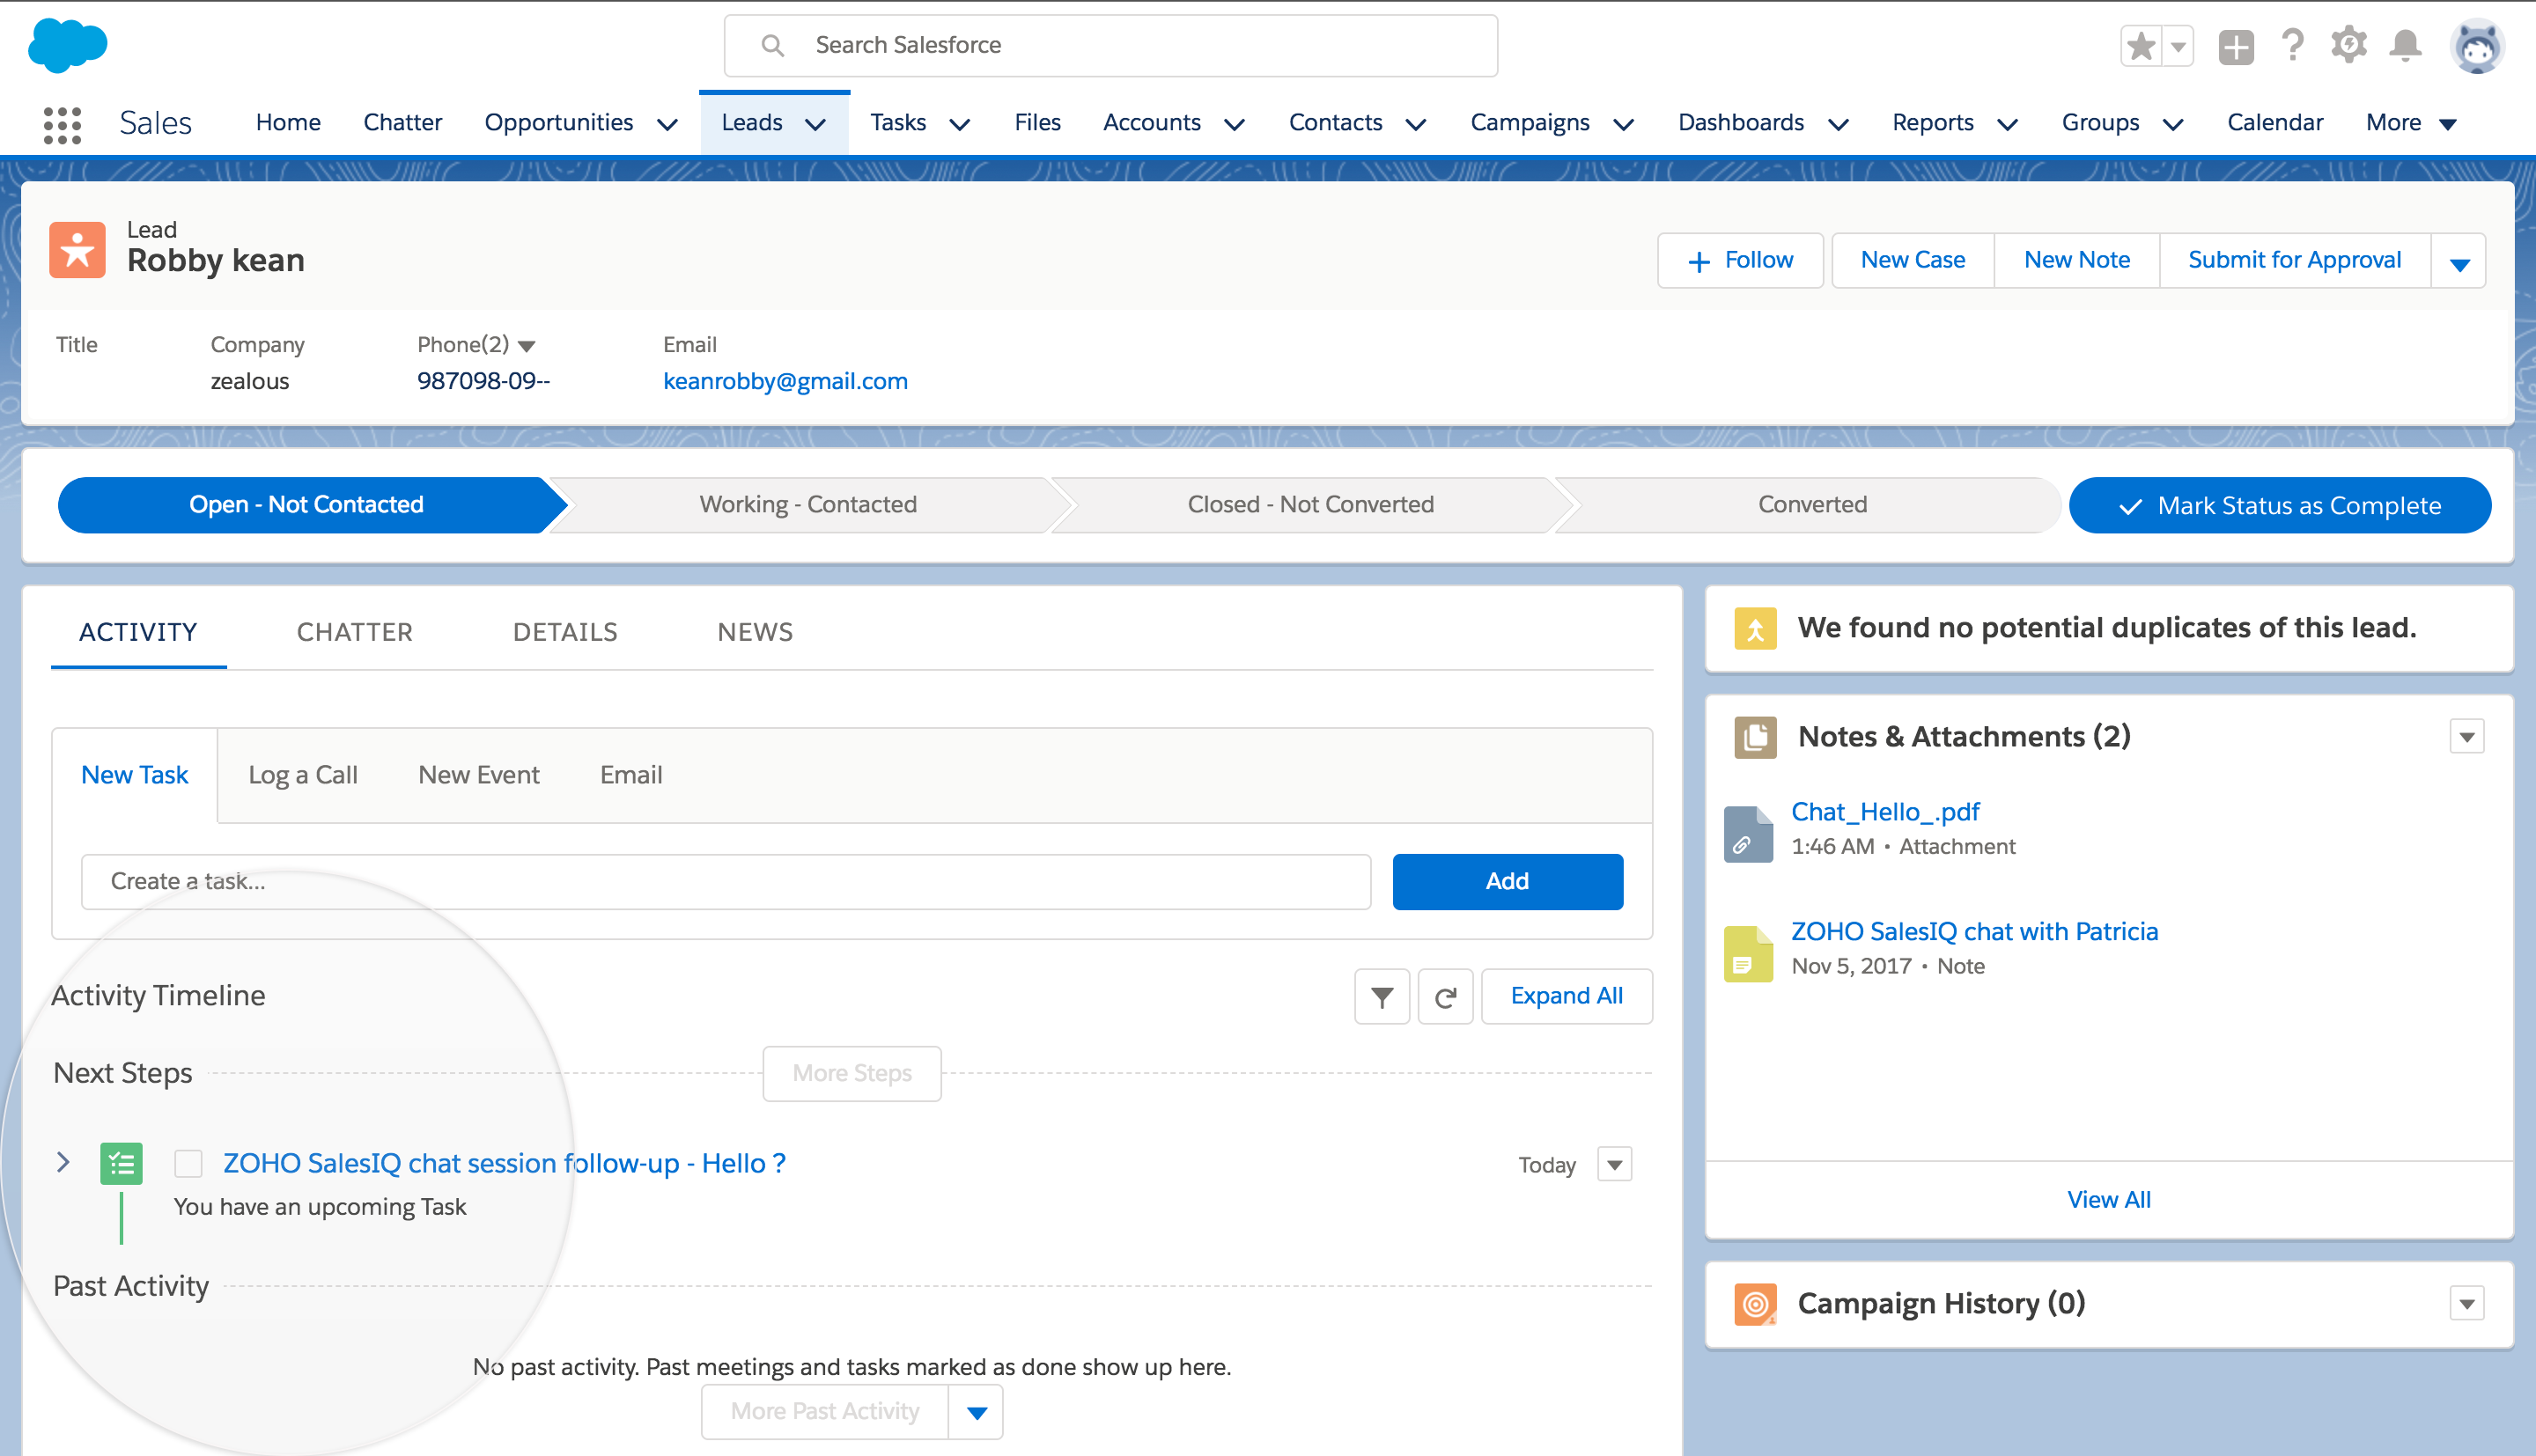
Task: Expand the ZOHO SalesIQ task details chevron
Action: (x=63, y=1162)
